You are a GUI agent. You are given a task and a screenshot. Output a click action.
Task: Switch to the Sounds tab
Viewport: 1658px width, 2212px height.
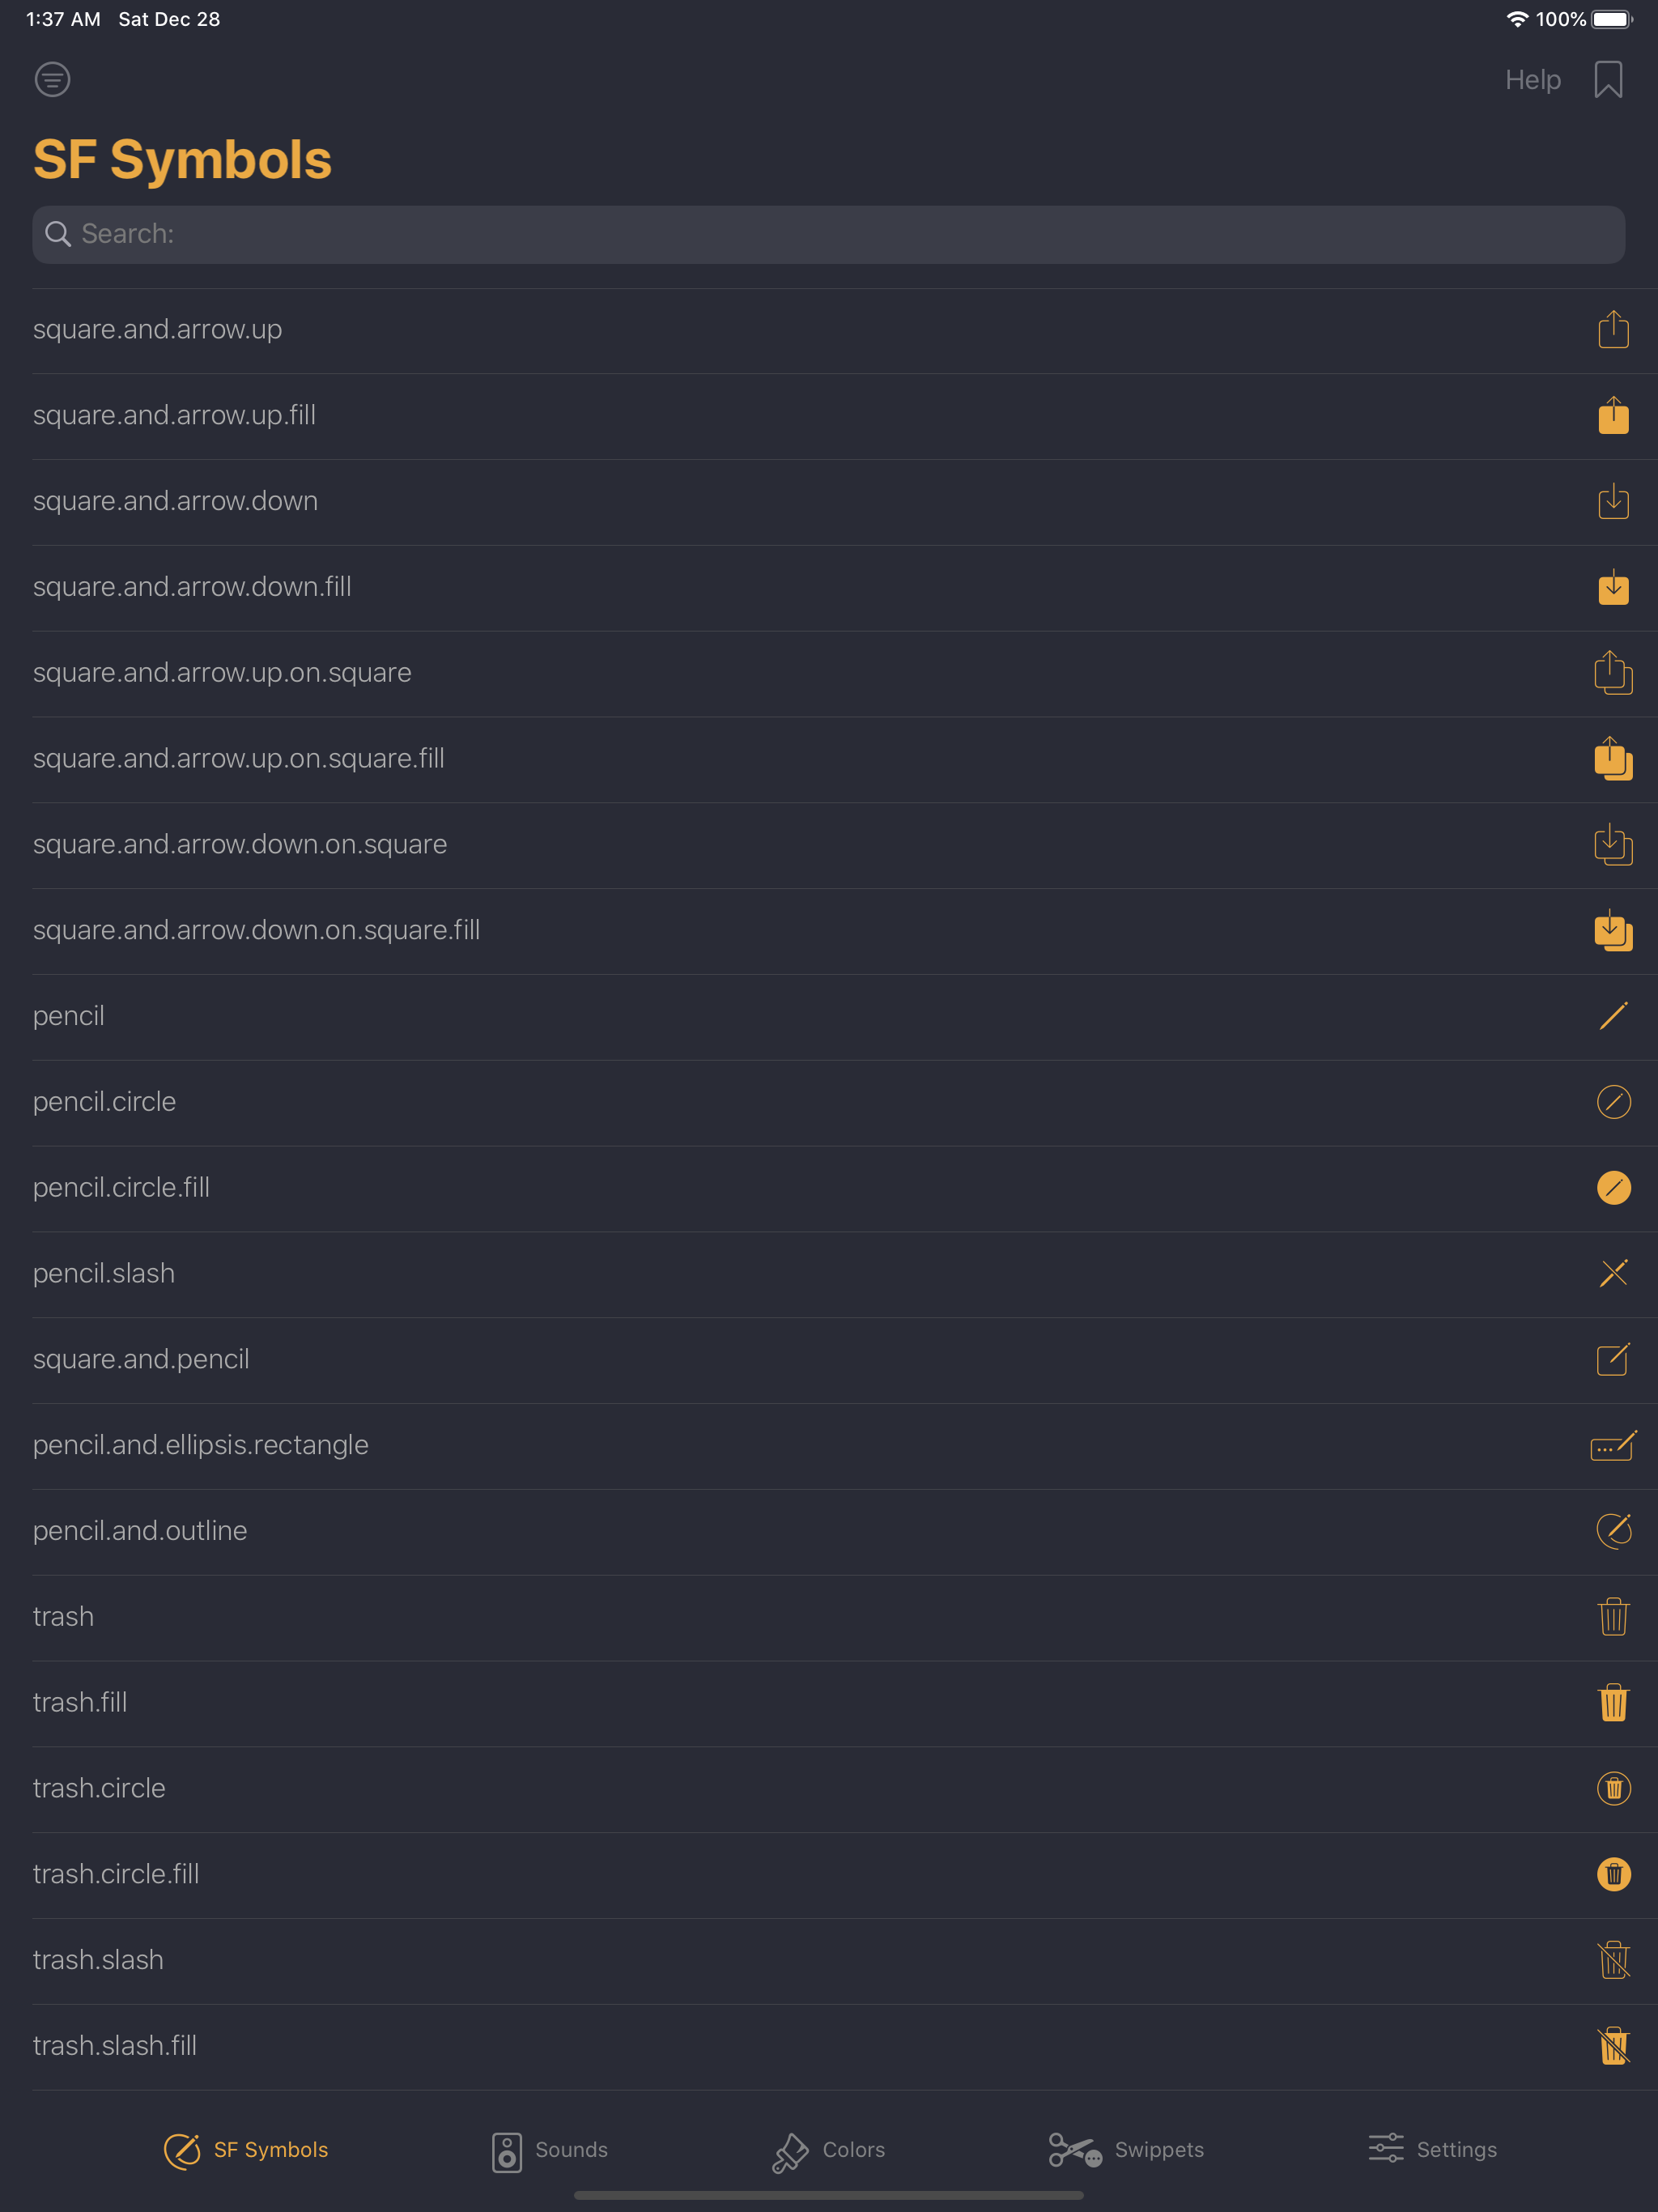(548, 2150)
